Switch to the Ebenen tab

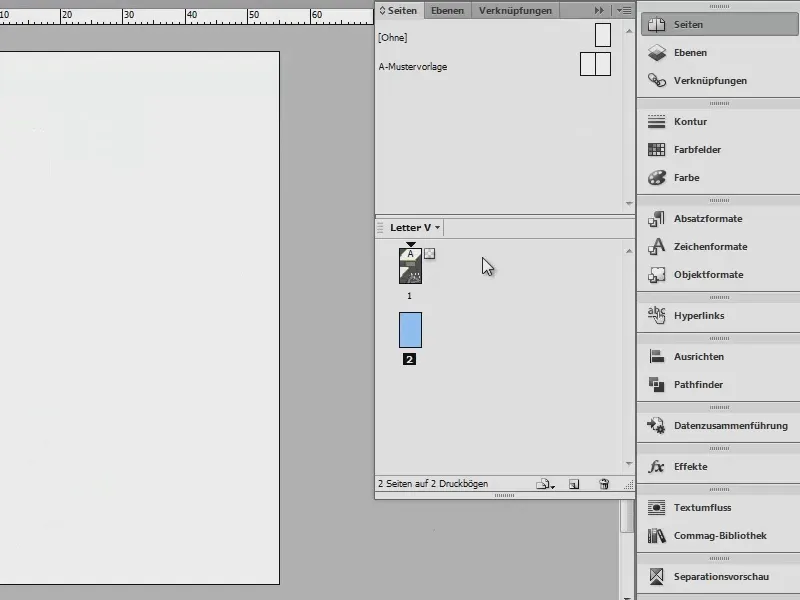[x=447, y=10]
